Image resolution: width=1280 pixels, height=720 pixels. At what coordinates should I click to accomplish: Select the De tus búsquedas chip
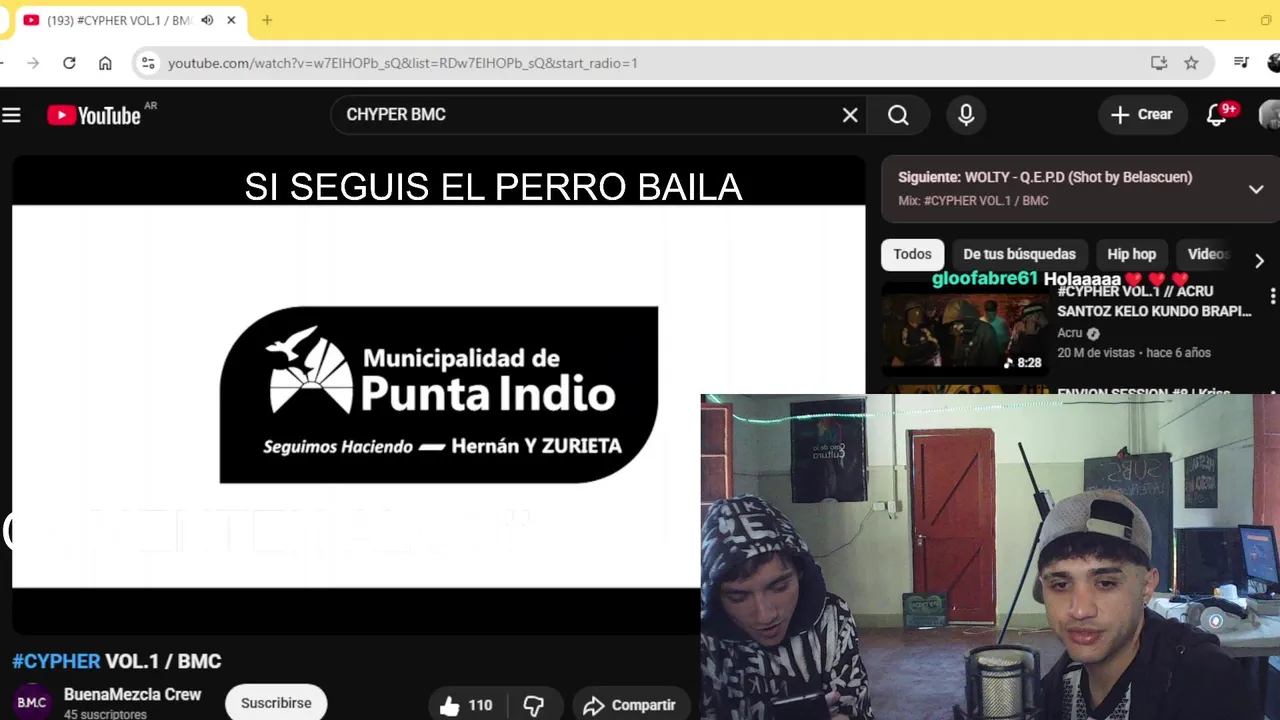[x=1019, y=255]
